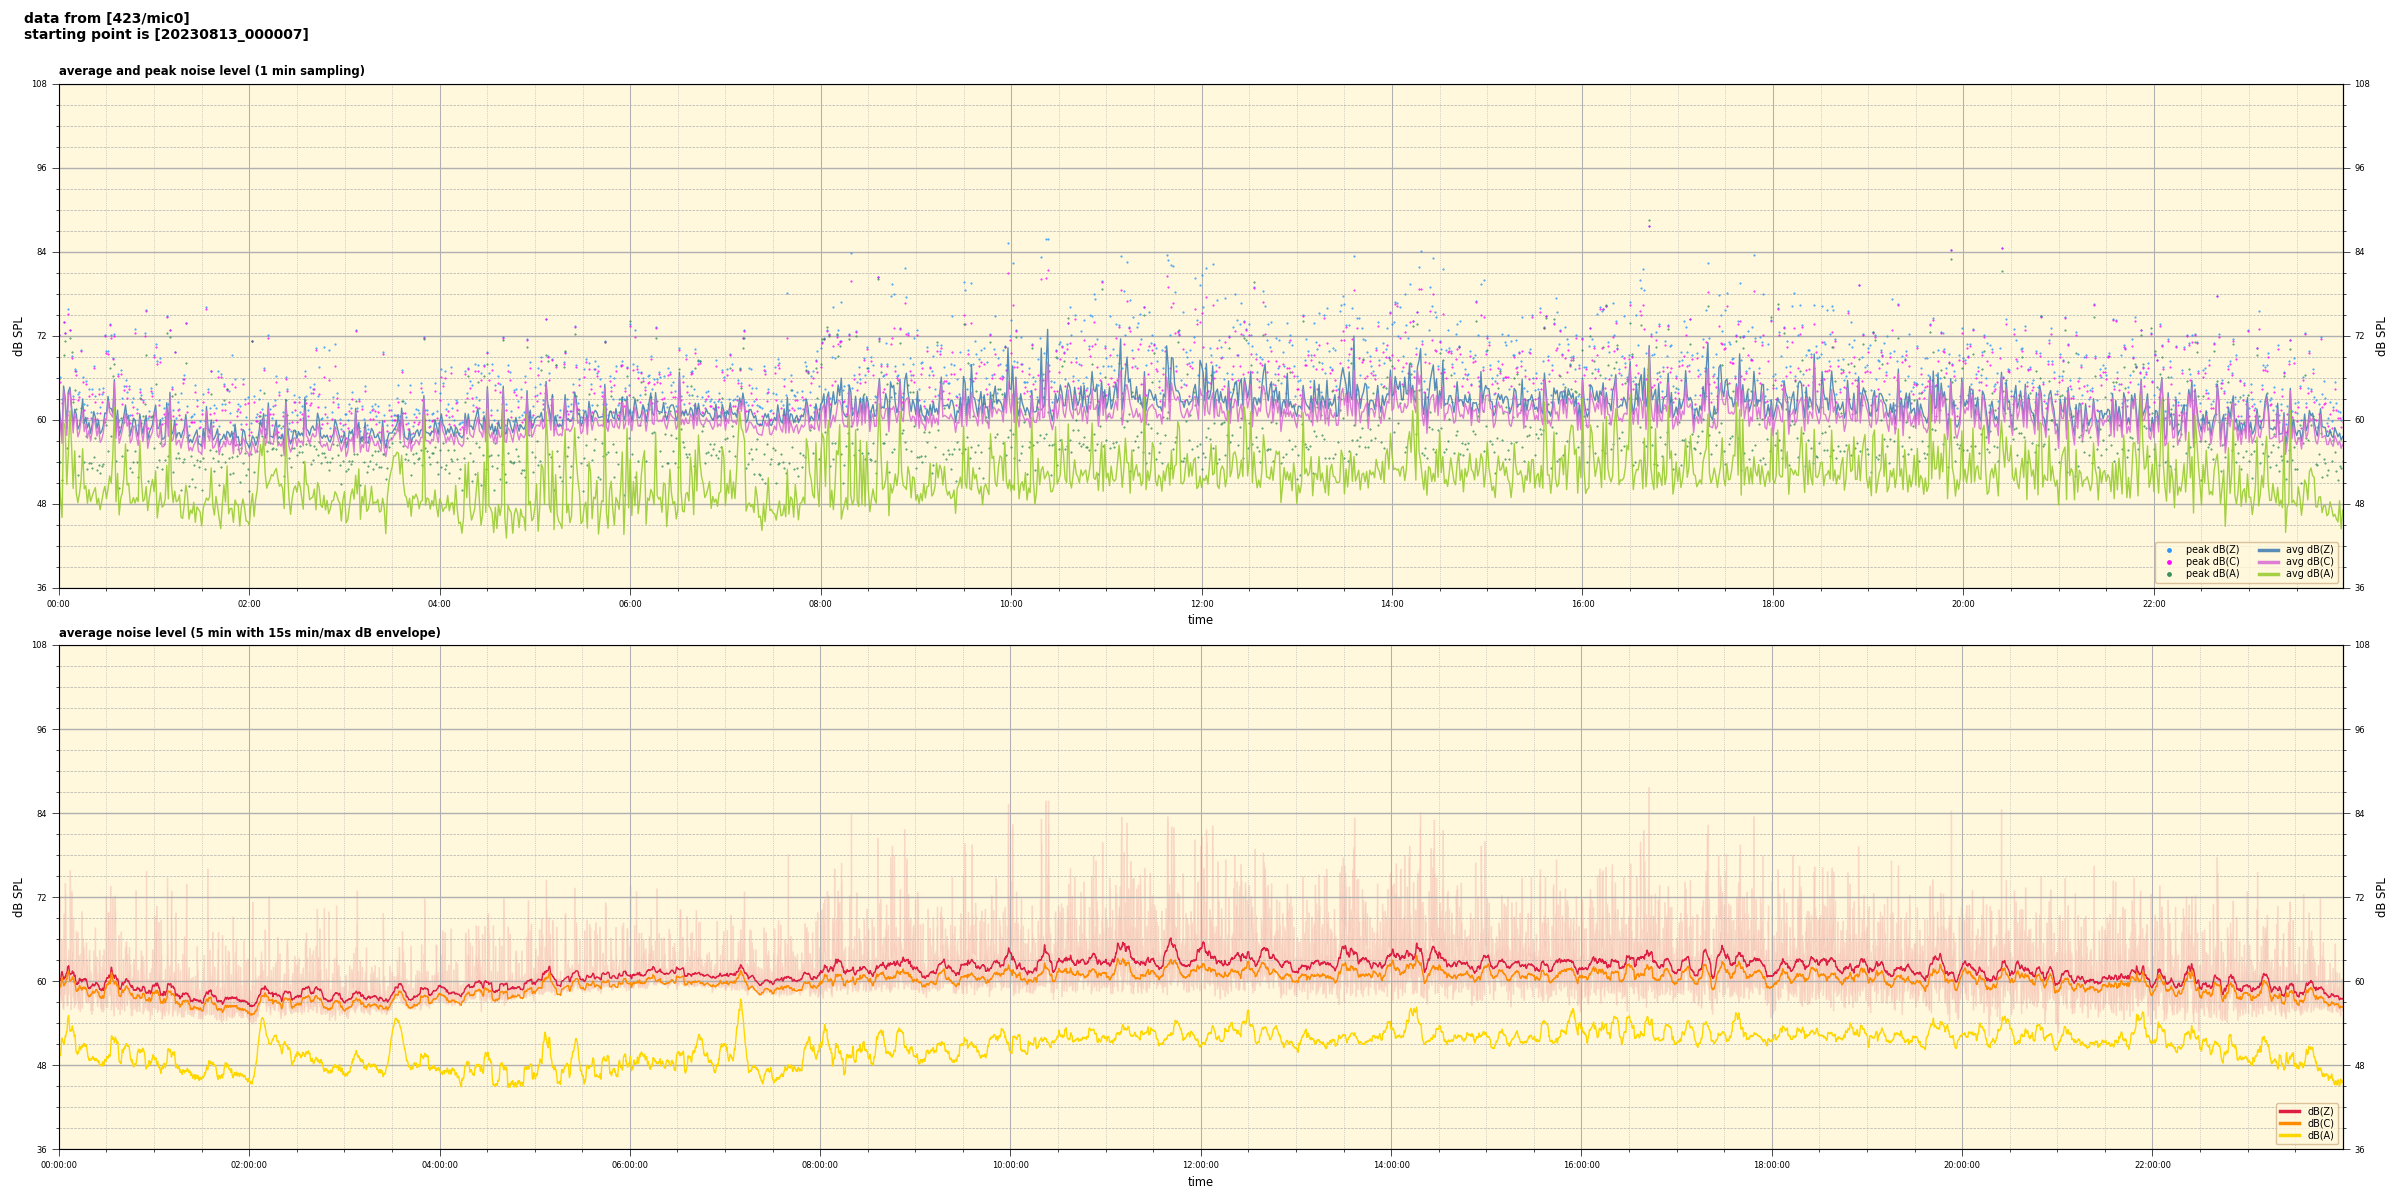This screenshot has height=1200, width=2400.
Task: Click the peak dB(A) green legend marker
Action: (2169, 574)
